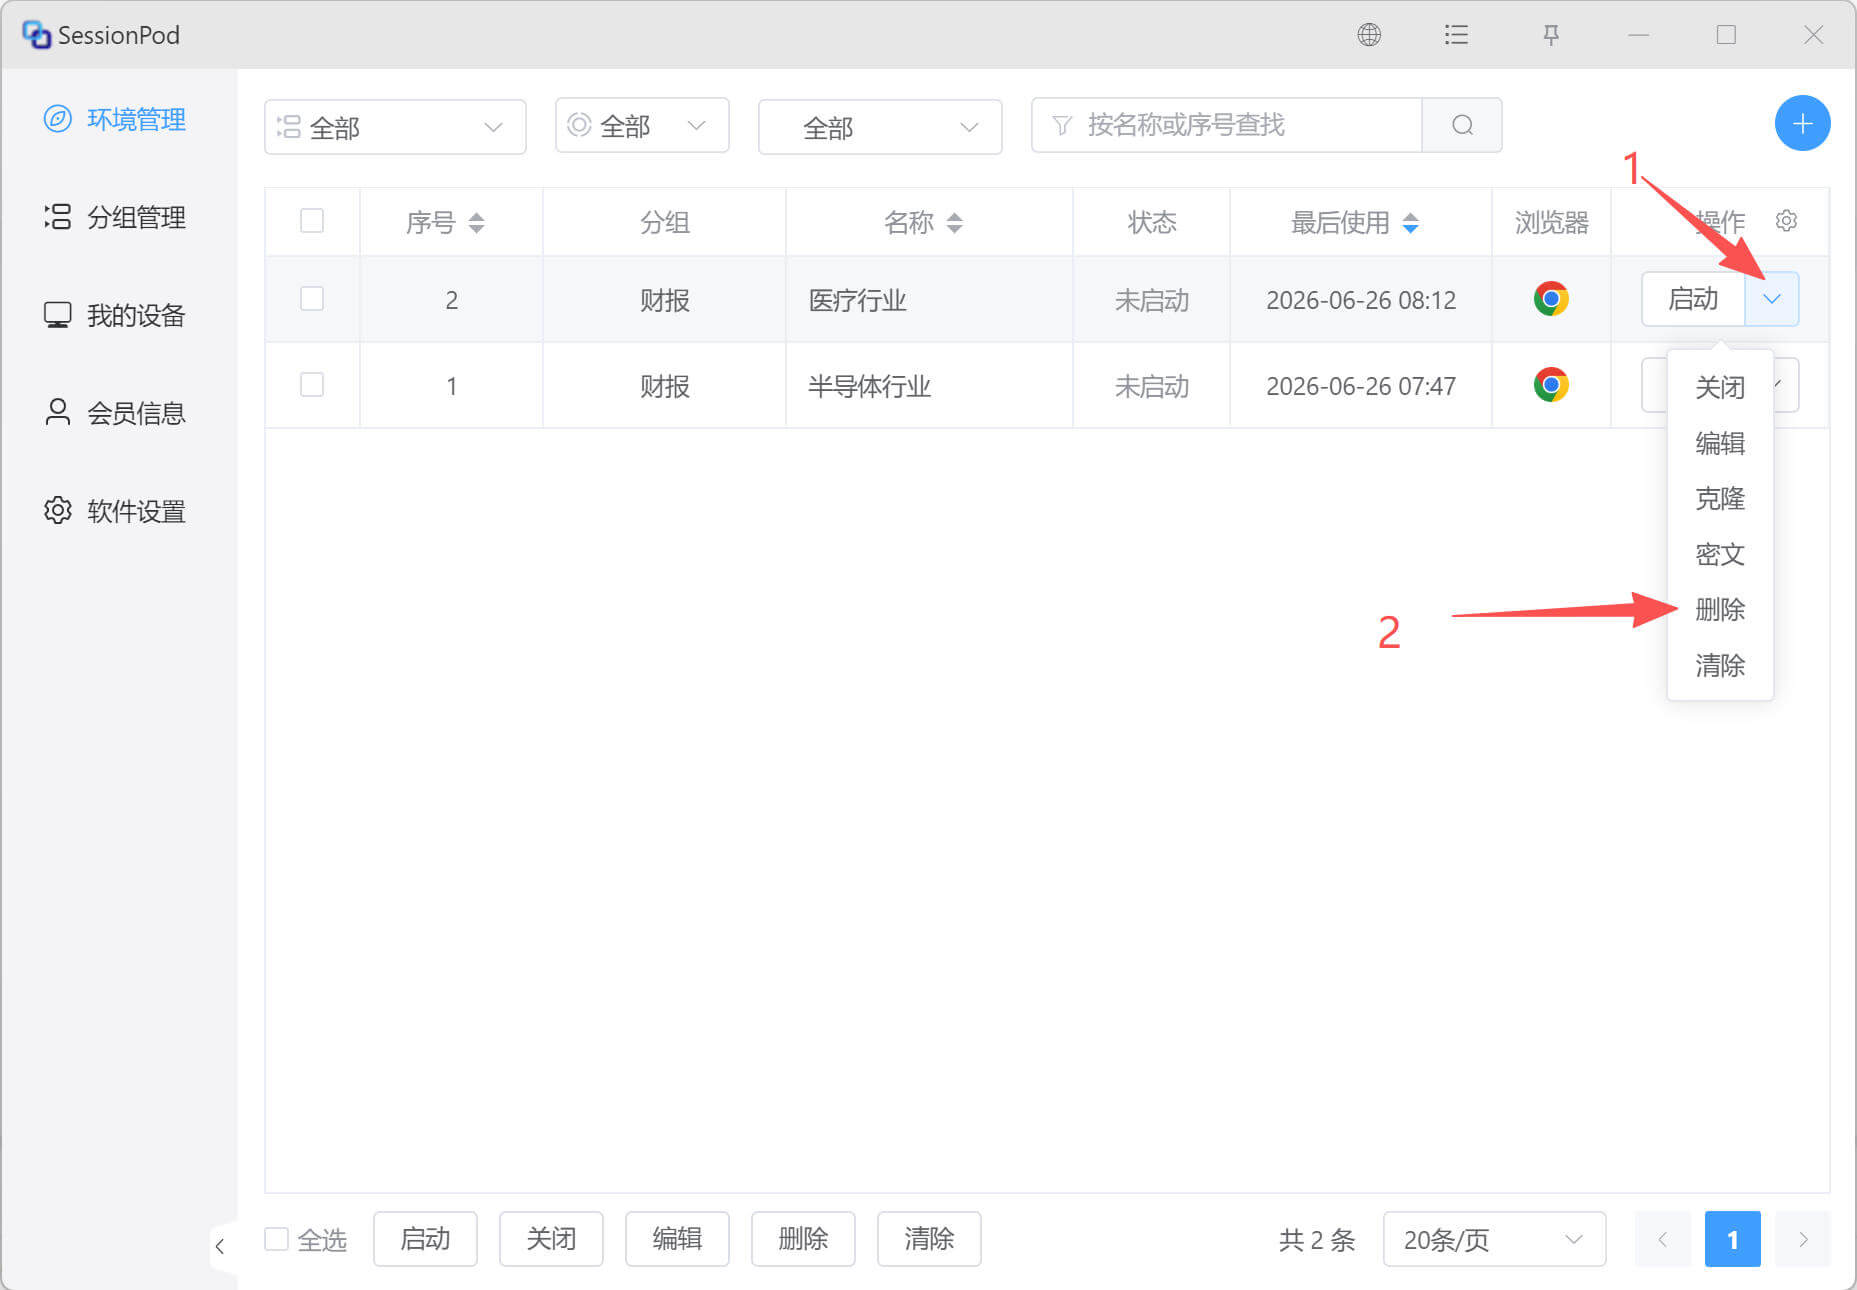Click the search magnifier icon

pyautogui.click(x=1462, y=125)
